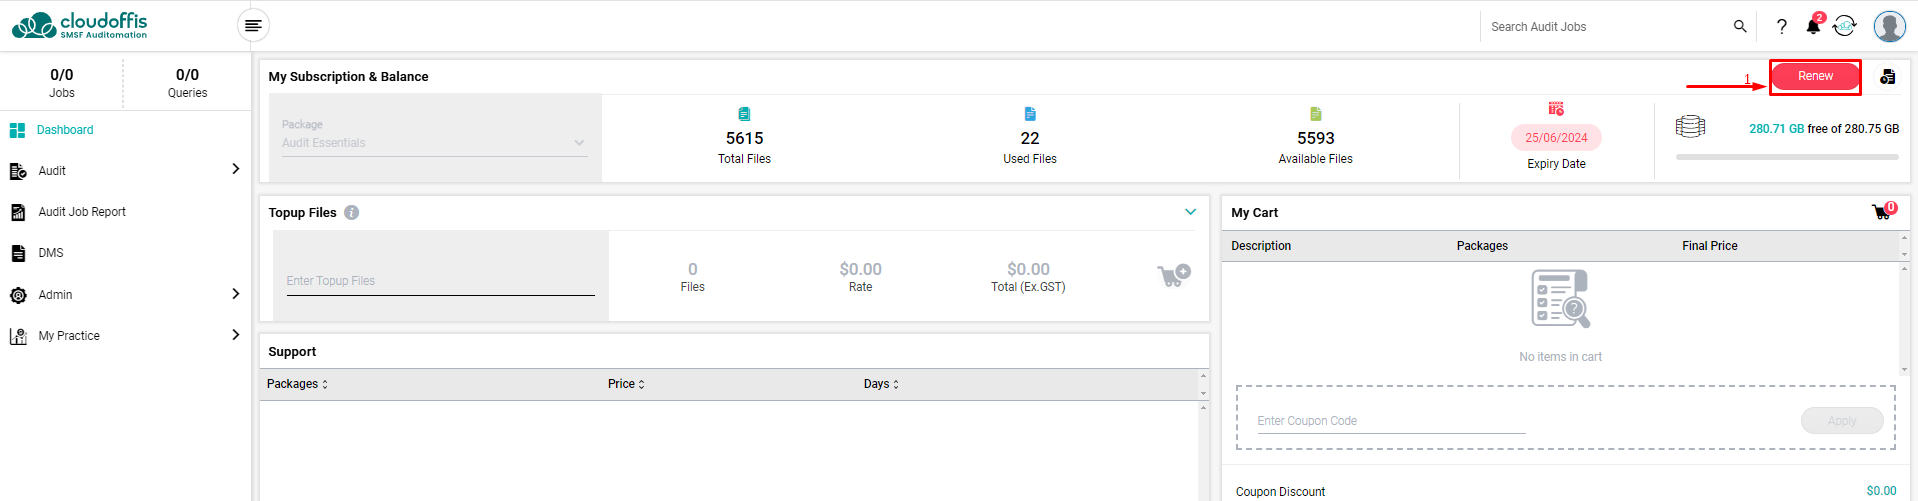Click the Dashboard grid icon
This screenshot has height=501, width=1918.
(17, 130)
